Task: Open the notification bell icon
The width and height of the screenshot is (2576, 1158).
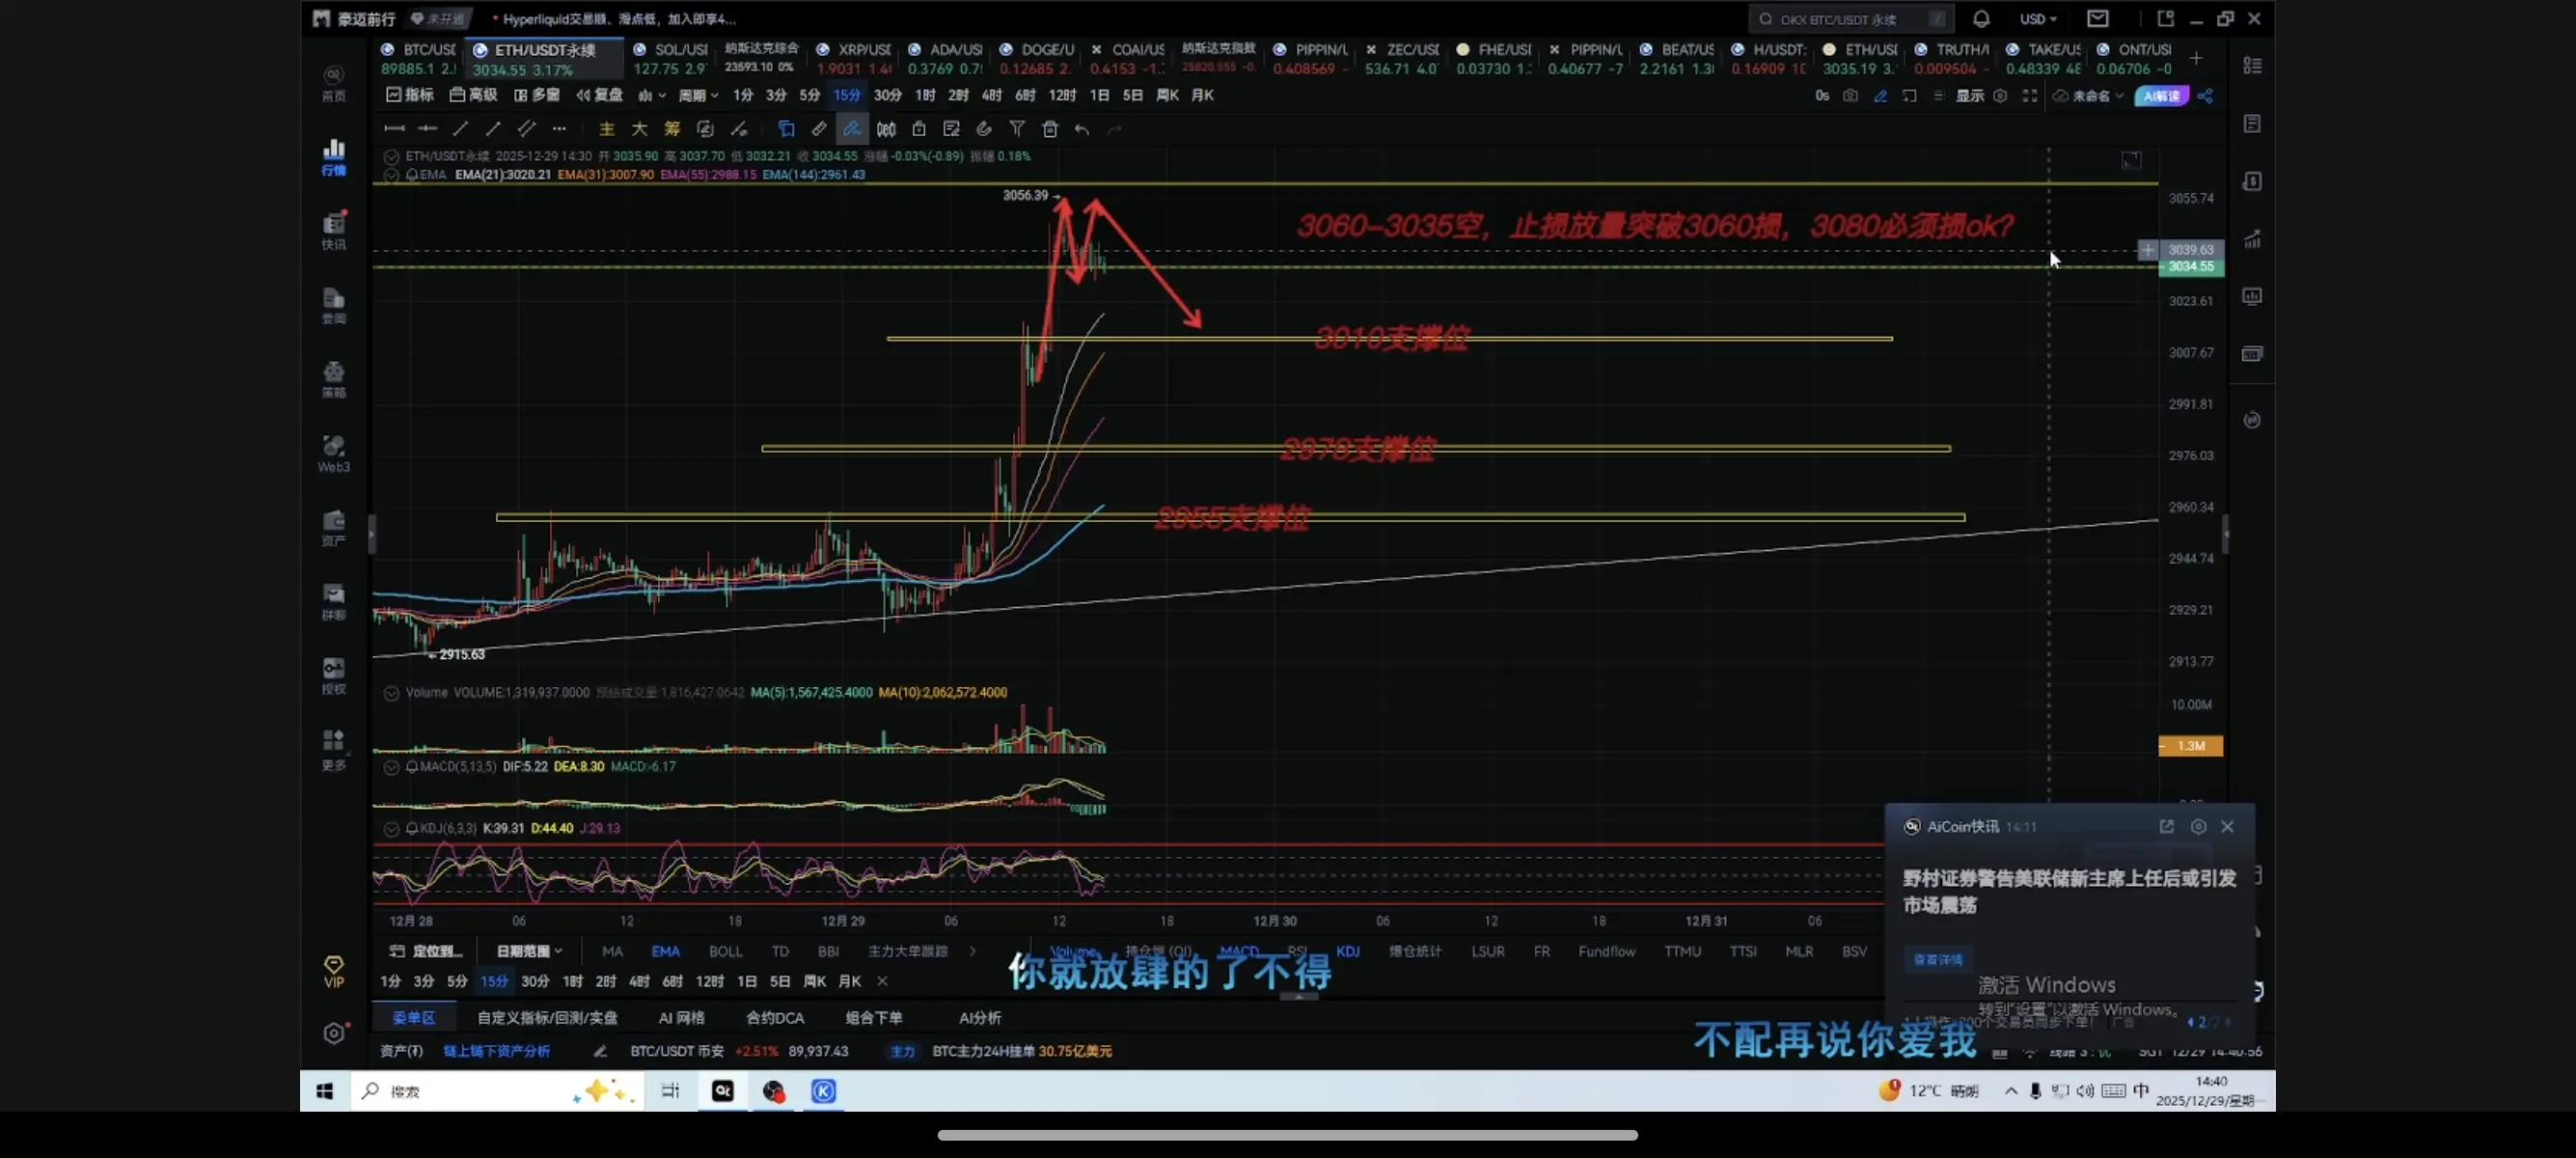Action: click(1980, 19)
